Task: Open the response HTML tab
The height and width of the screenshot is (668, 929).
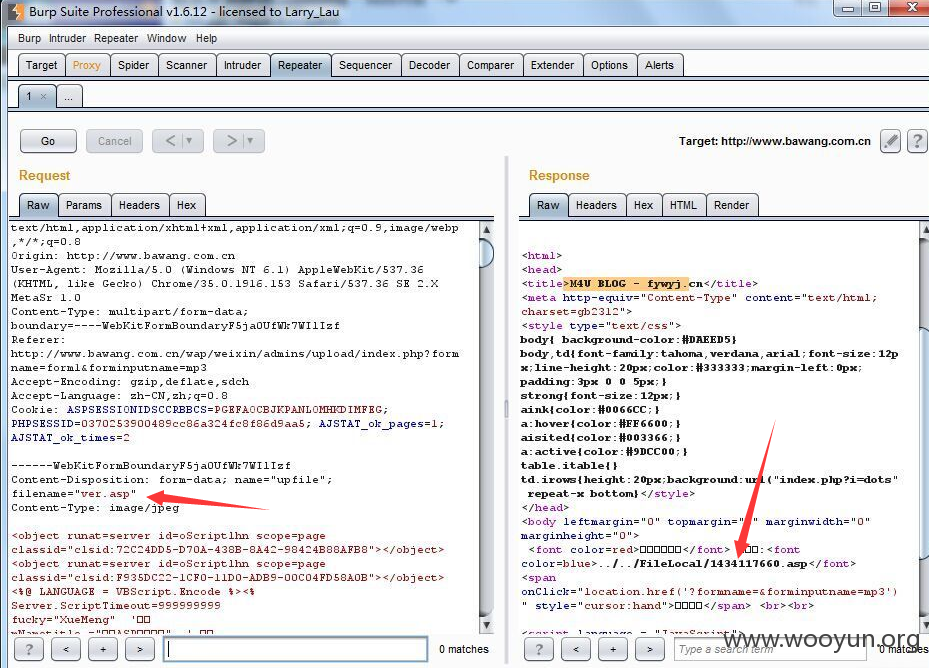Action: click(x=683, y=205)
